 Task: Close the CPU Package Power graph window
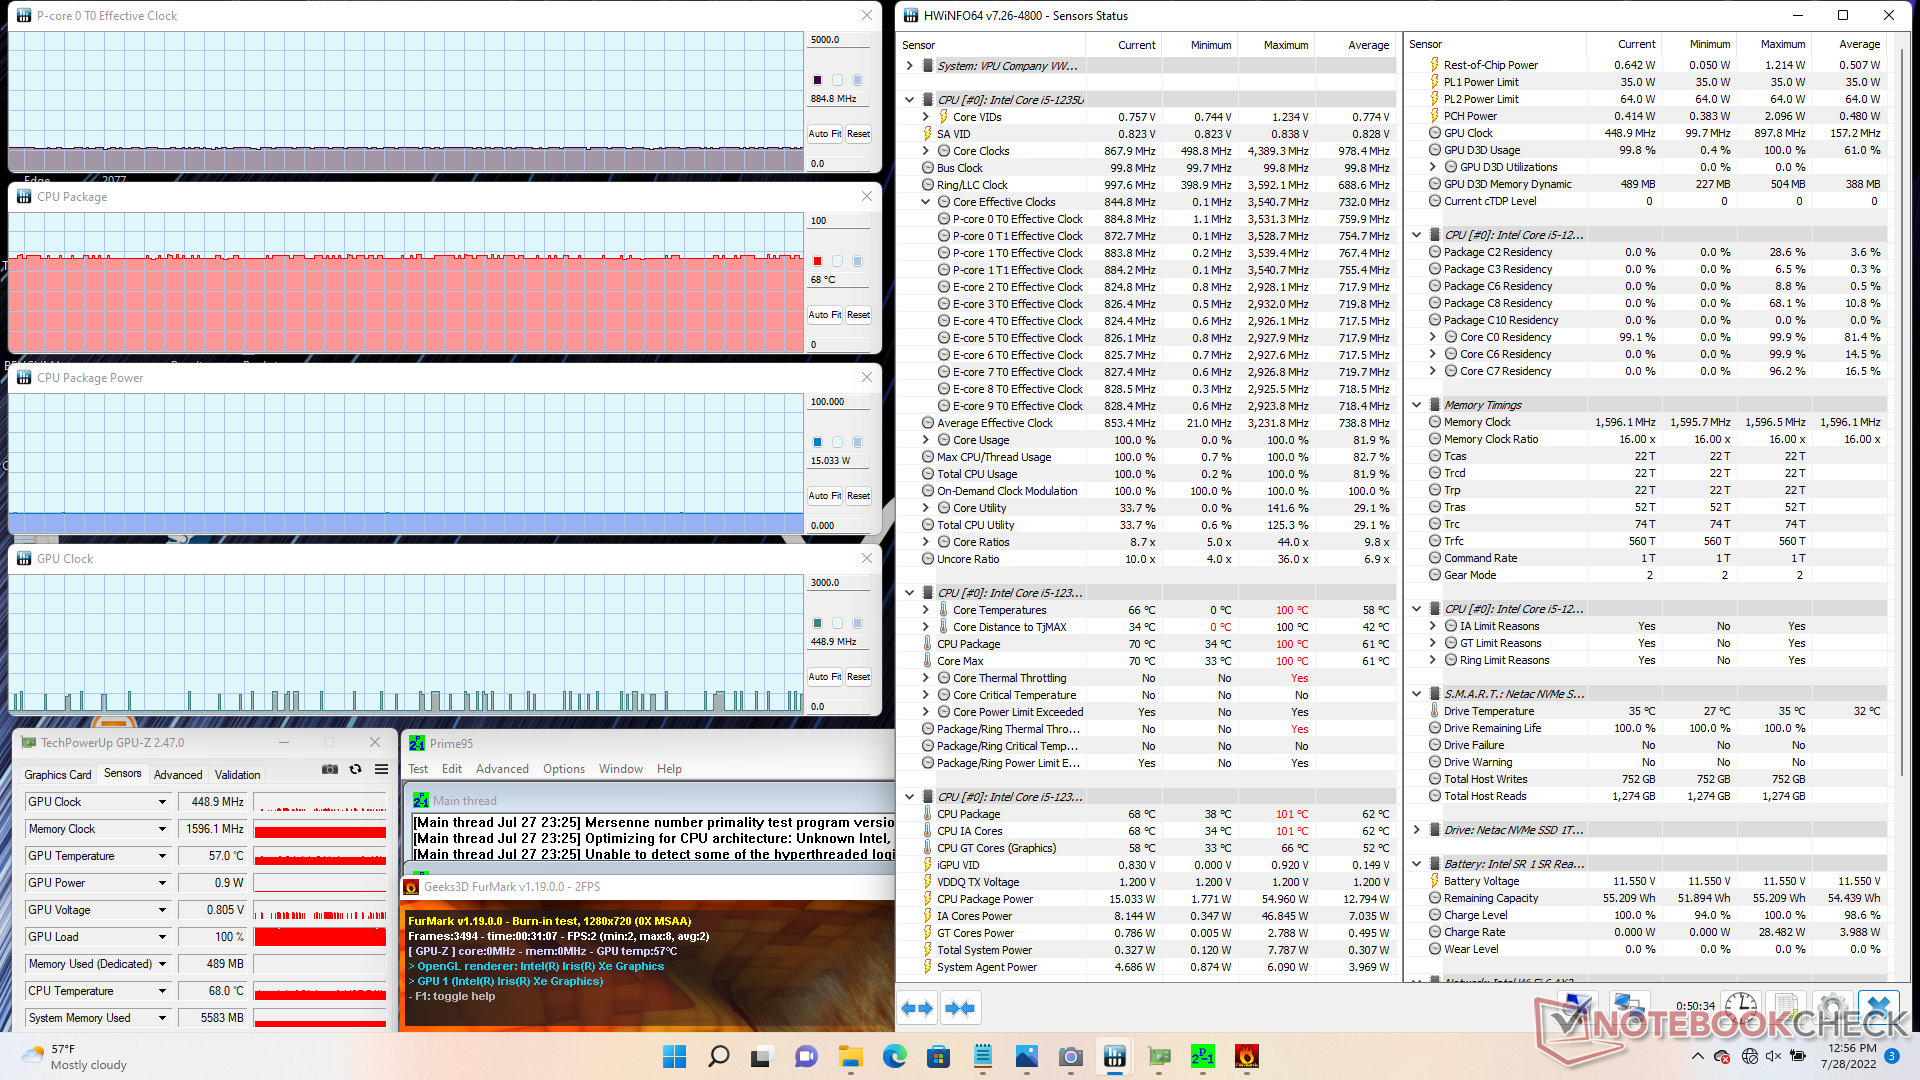click(867, 377)
